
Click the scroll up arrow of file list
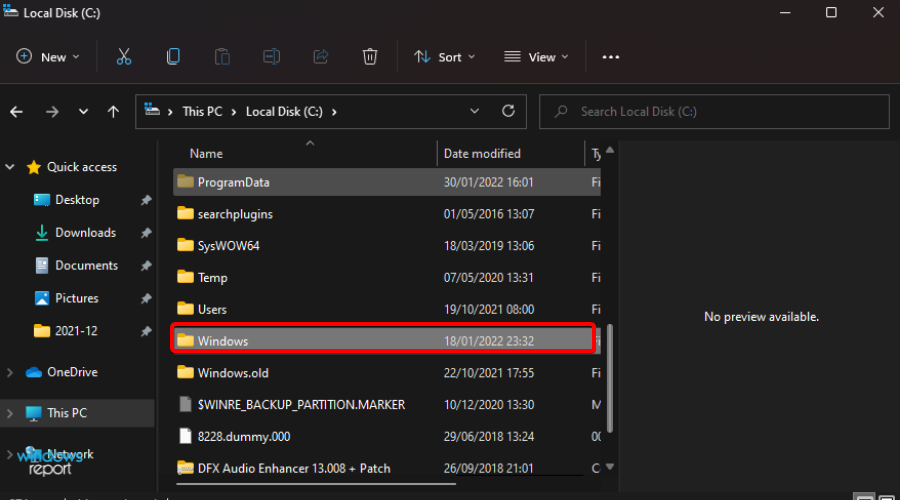tap(610, 150)
